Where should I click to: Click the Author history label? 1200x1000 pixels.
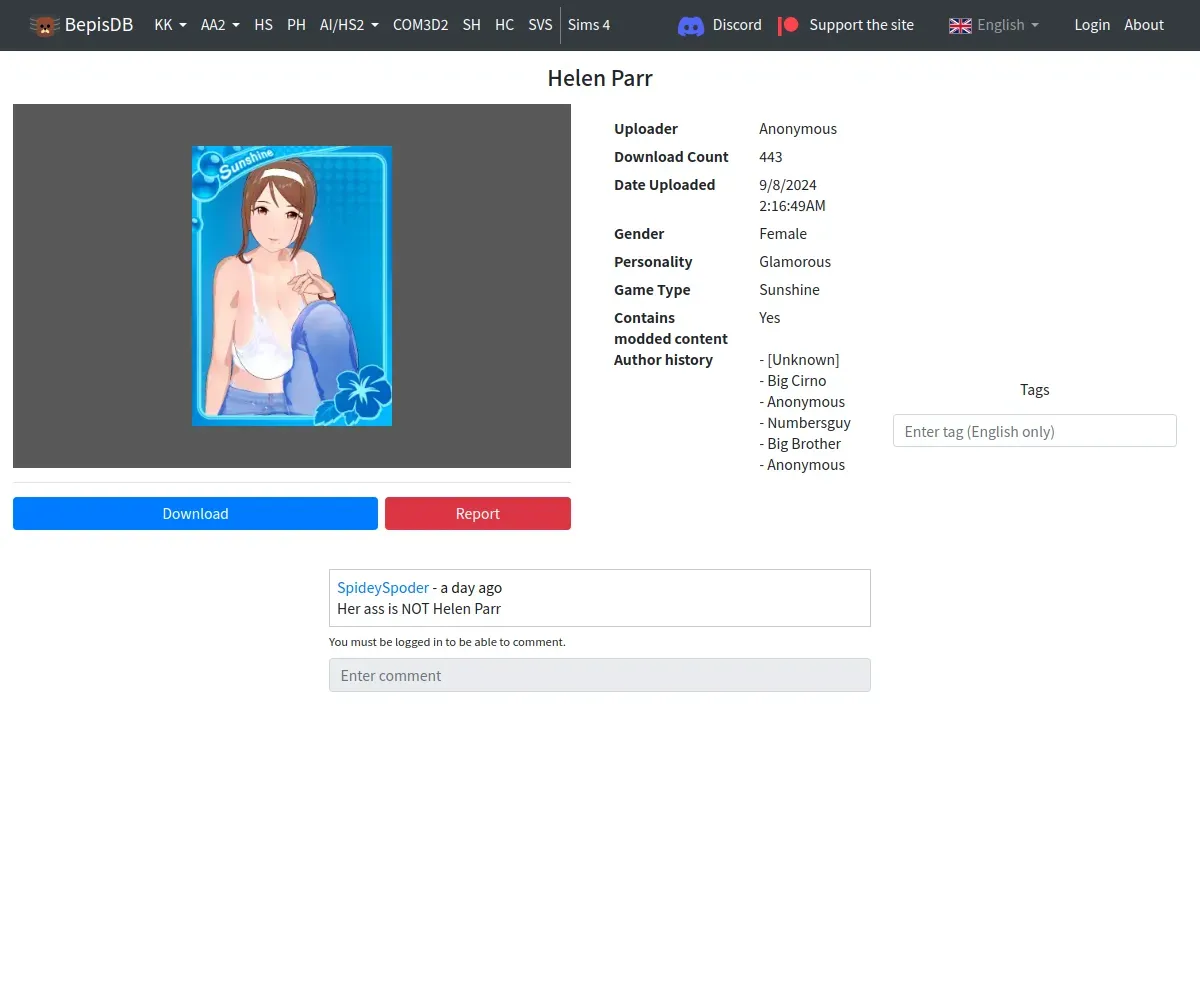663,360
